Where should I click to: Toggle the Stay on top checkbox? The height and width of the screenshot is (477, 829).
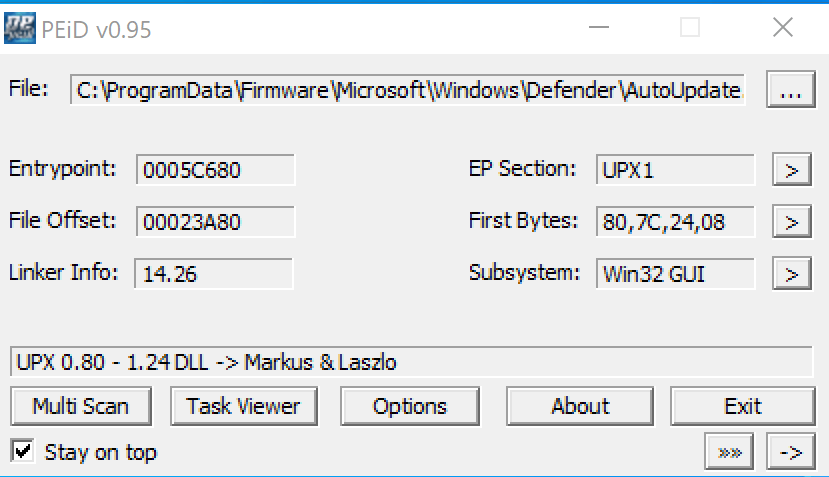click(x=21, y=452)
